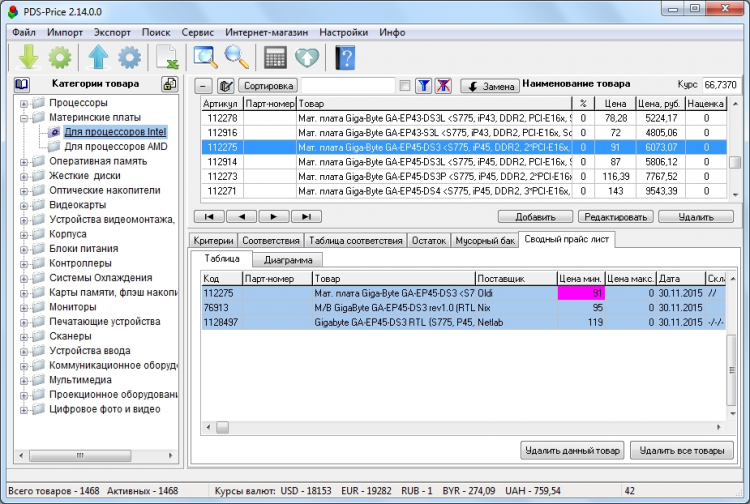750x504 pixels.
Task: Open the Мусорный бак tab
Action: 485,240
